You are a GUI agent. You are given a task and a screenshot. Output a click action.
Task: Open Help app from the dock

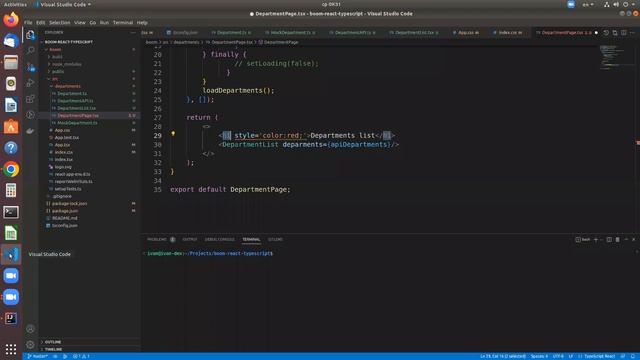click(x=11, y=148)
